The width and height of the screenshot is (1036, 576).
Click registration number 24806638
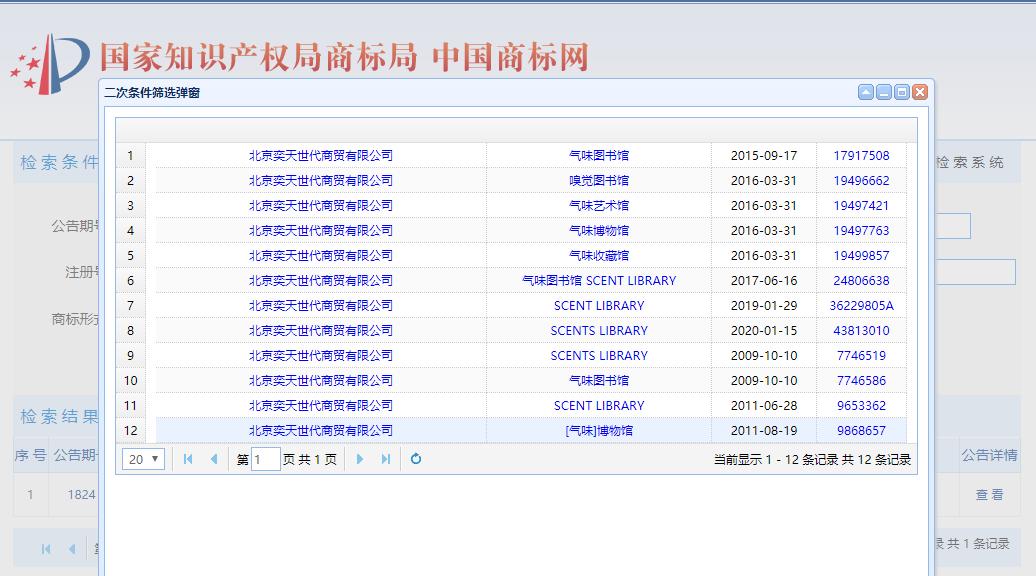click(861, 281)
